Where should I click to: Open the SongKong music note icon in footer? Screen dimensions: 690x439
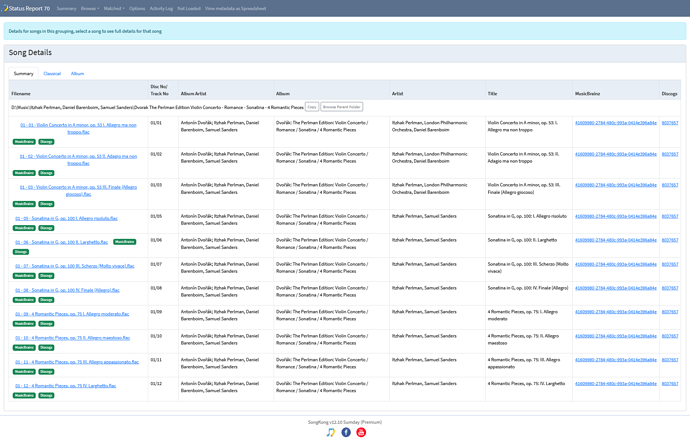(330, 432)
